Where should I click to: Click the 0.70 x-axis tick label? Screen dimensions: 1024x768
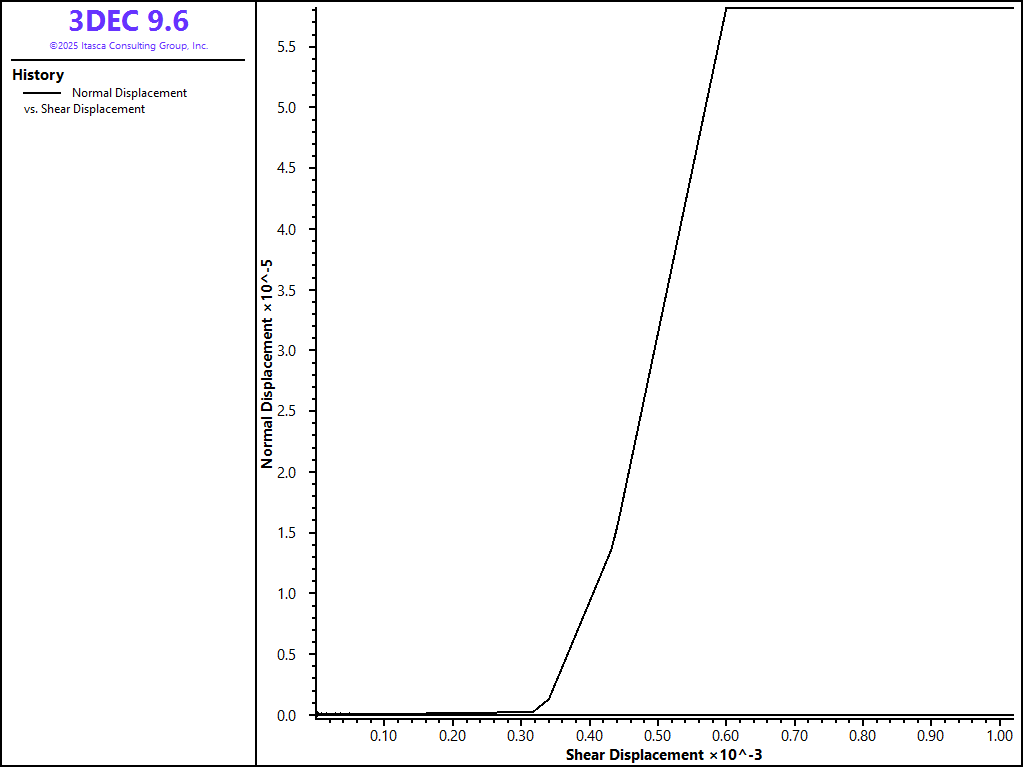[x=794, y=736]
